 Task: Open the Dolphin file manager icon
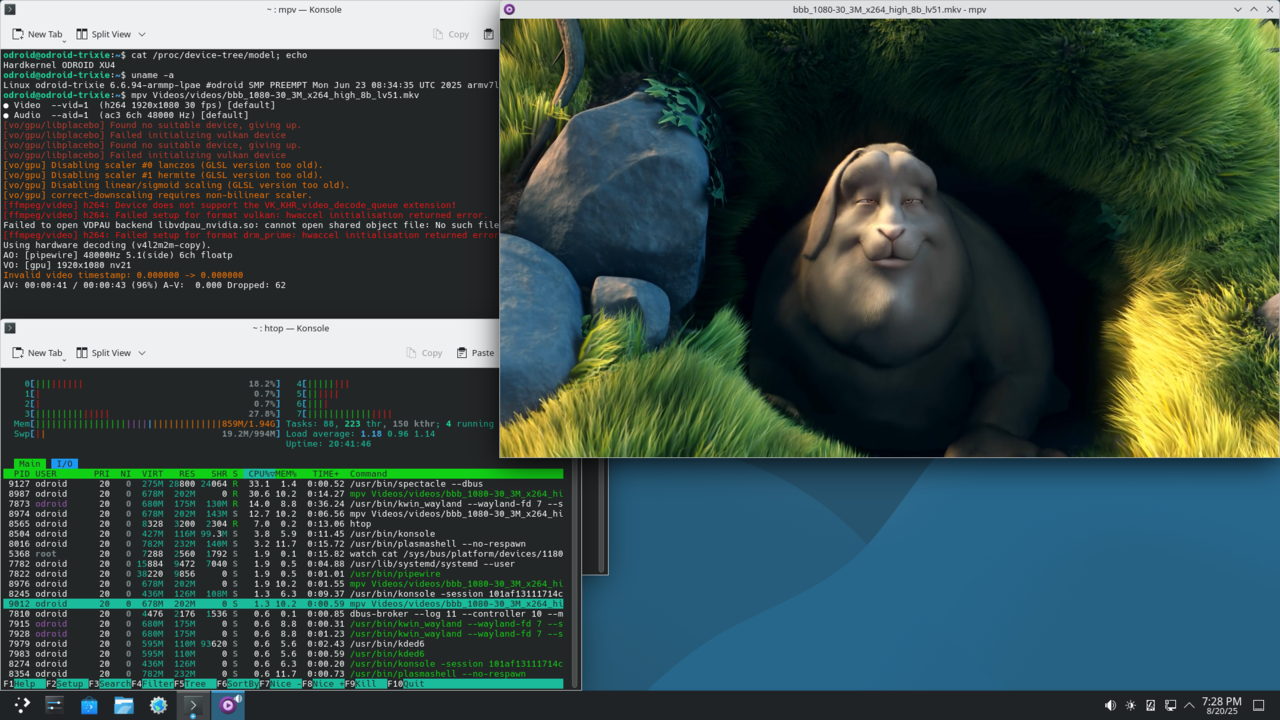pyautogui.click(x=124, y=705)
